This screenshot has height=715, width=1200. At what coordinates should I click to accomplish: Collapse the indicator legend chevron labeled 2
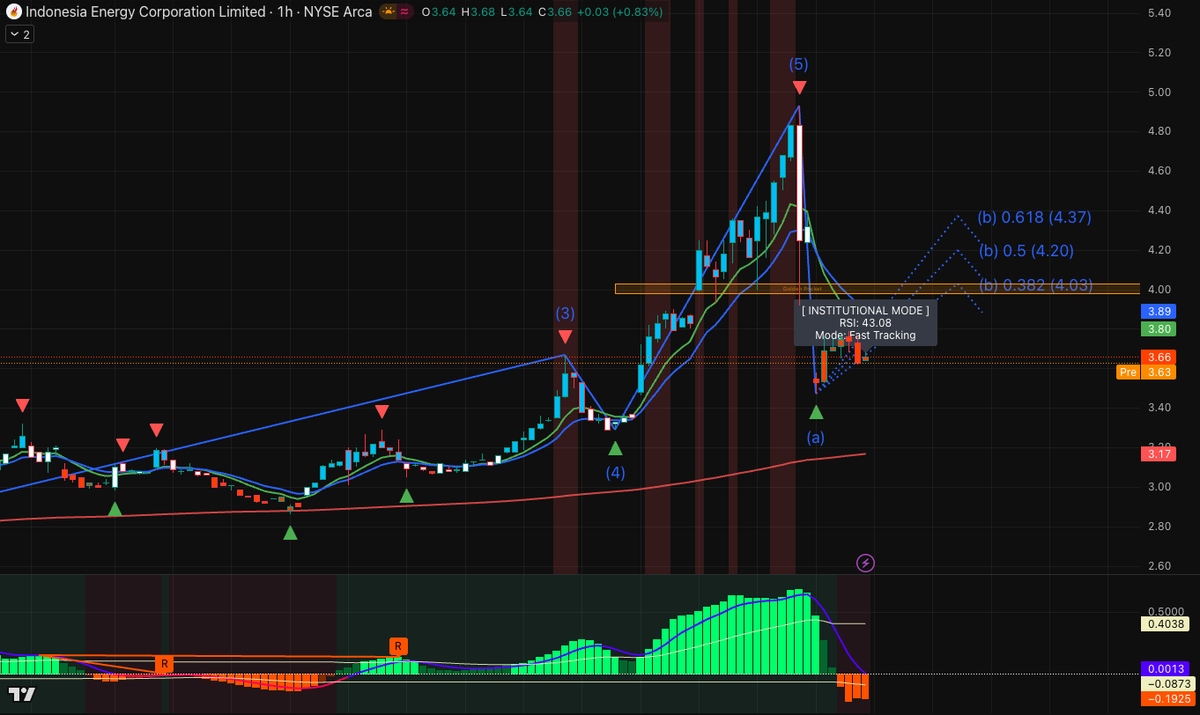point(20,34)
